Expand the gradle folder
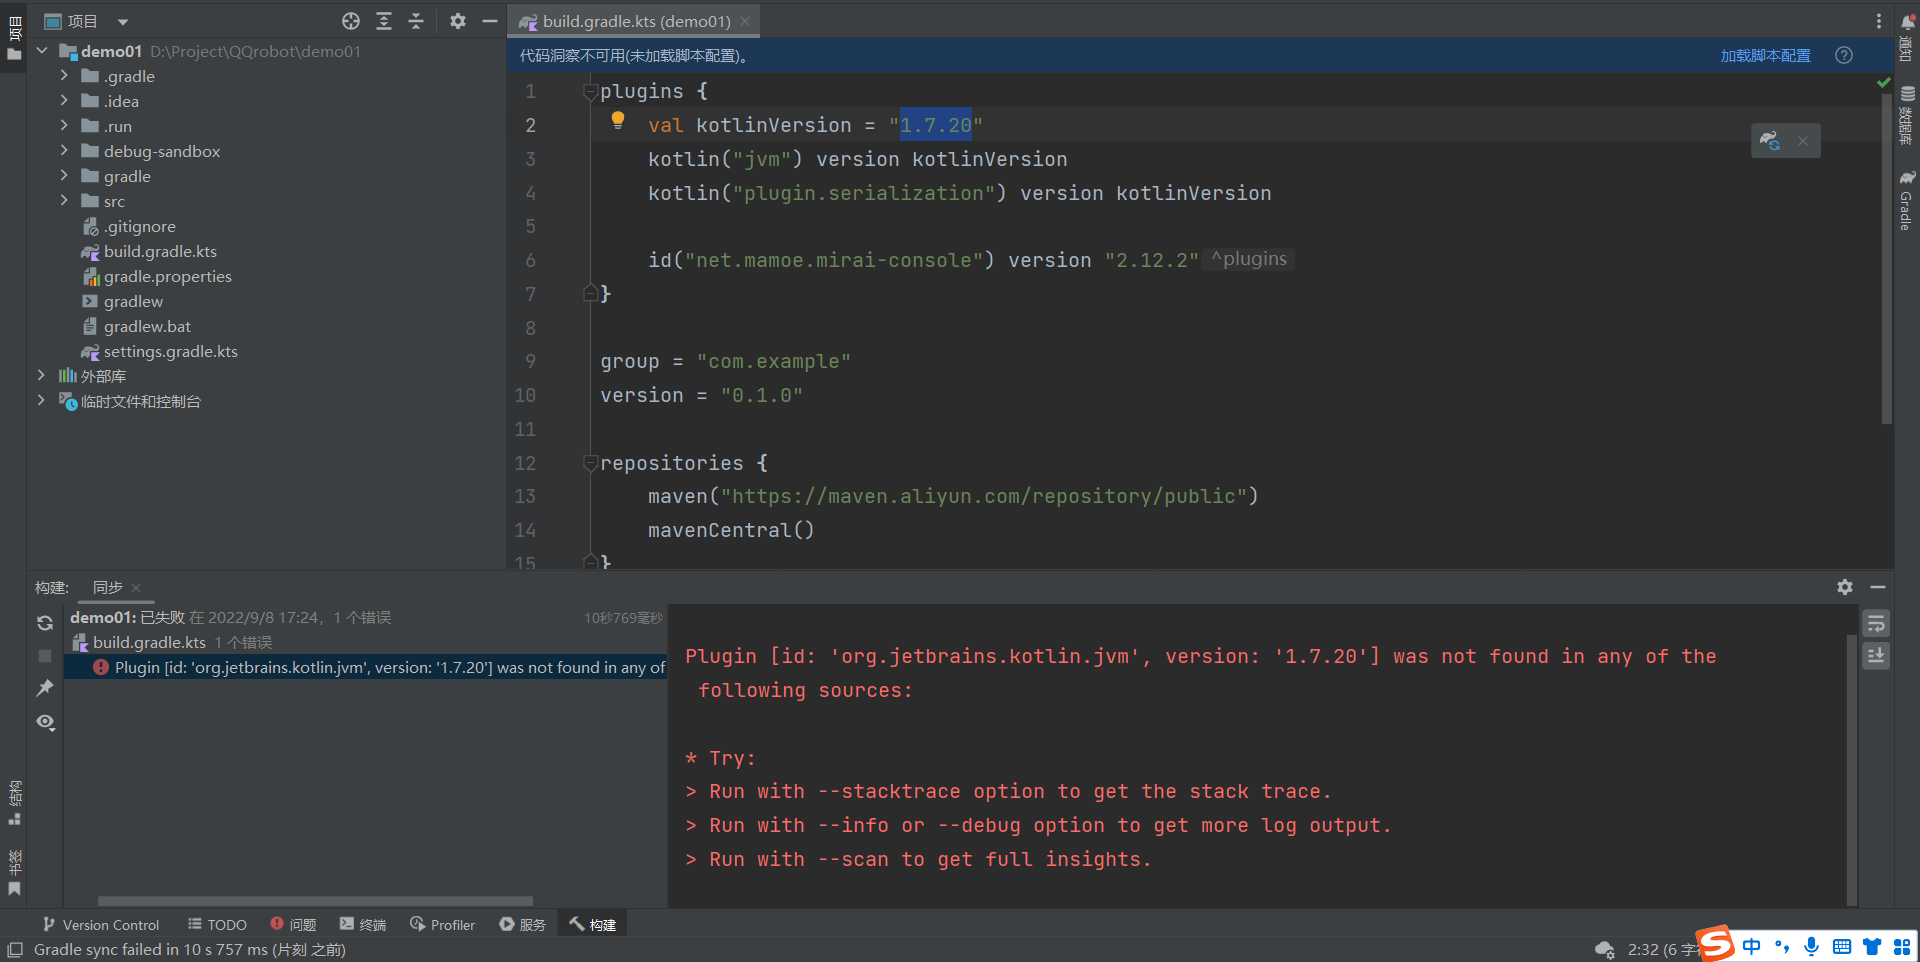 [x=64, y=175]
